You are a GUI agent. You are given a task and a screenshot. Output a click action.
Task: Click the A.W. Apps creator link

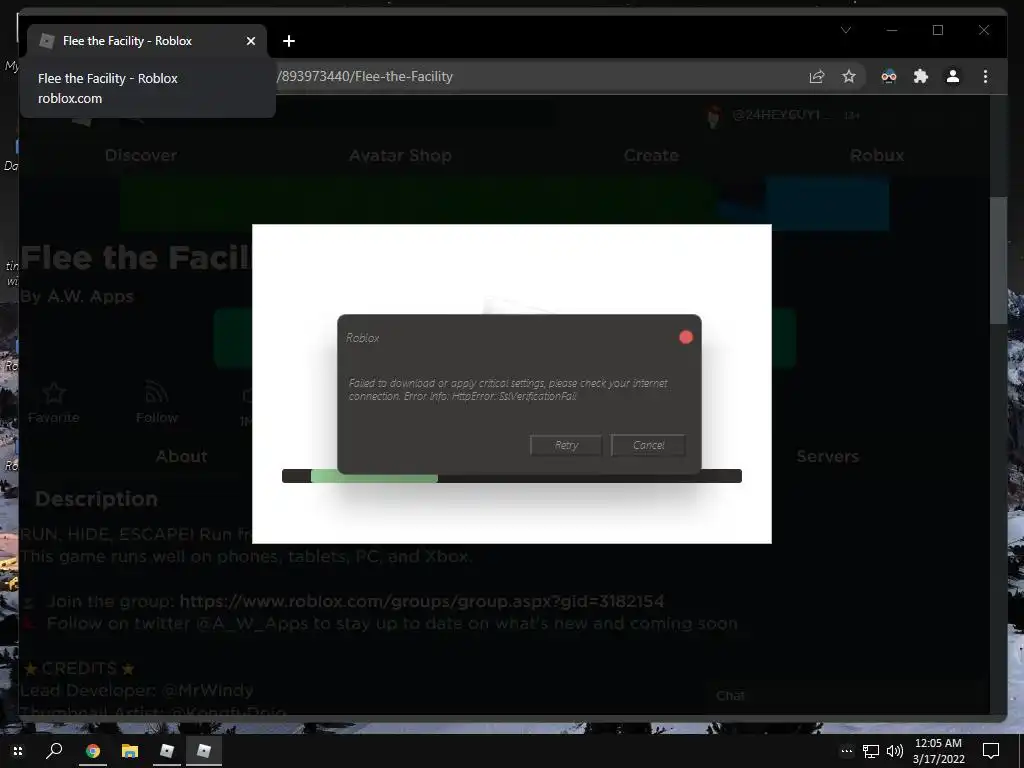pos(90,296)
